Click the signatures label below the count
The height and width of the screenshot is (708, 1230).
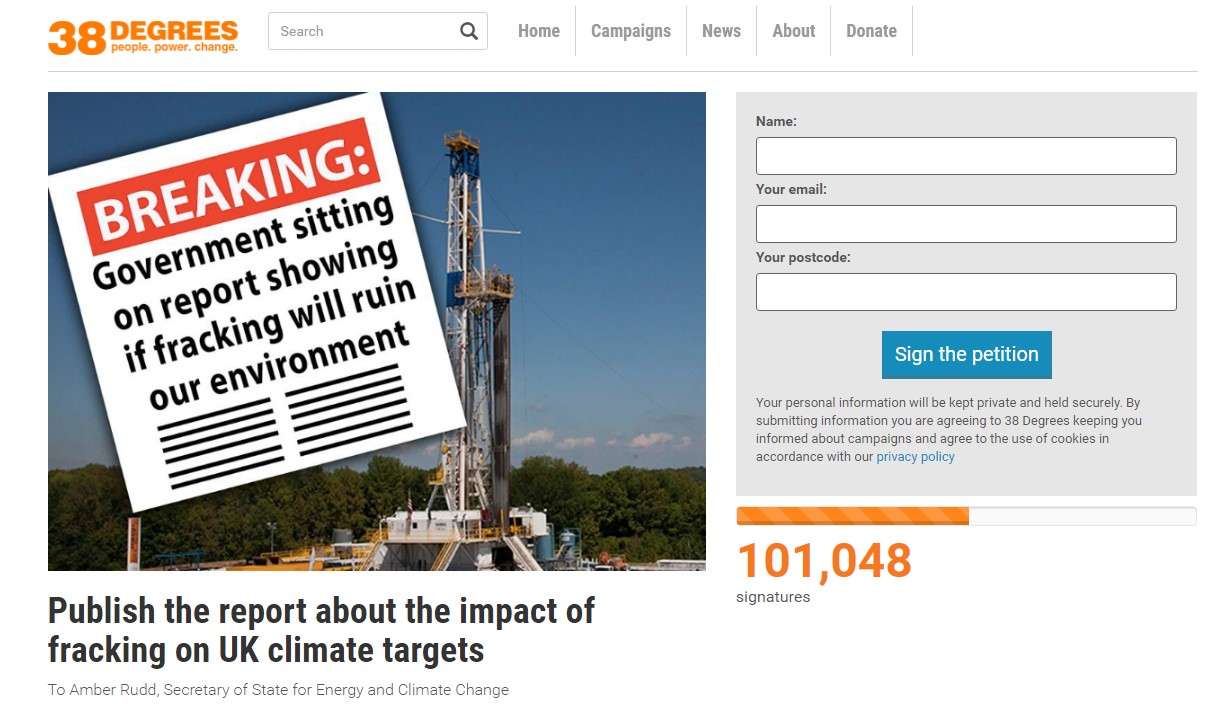(x=771, y=596)
